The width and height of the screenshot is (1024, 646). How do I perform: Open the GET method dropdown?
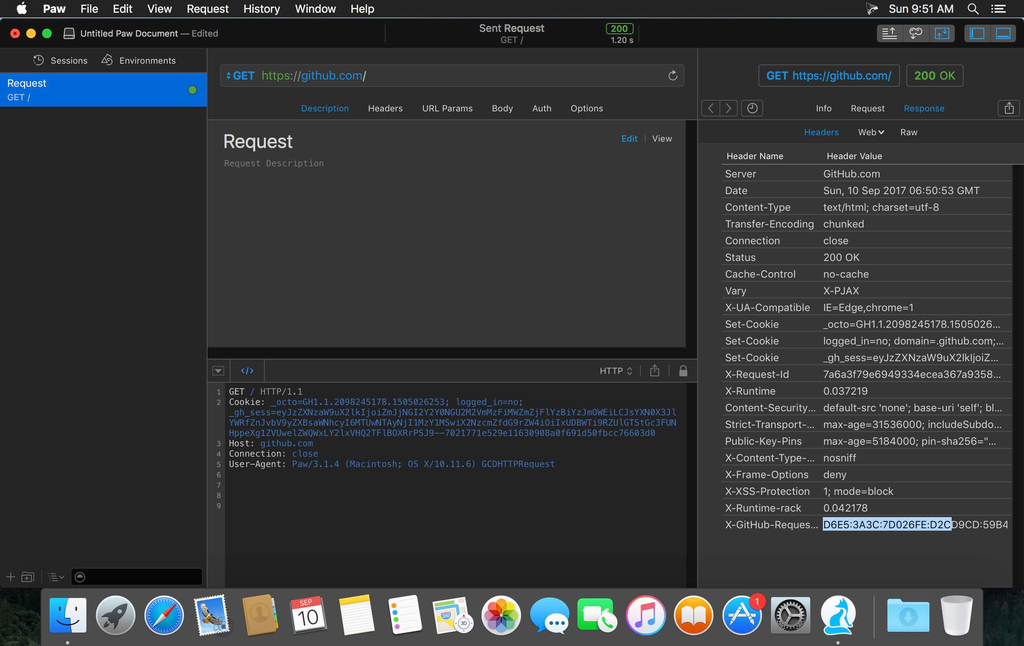click(x=240, y=76)
